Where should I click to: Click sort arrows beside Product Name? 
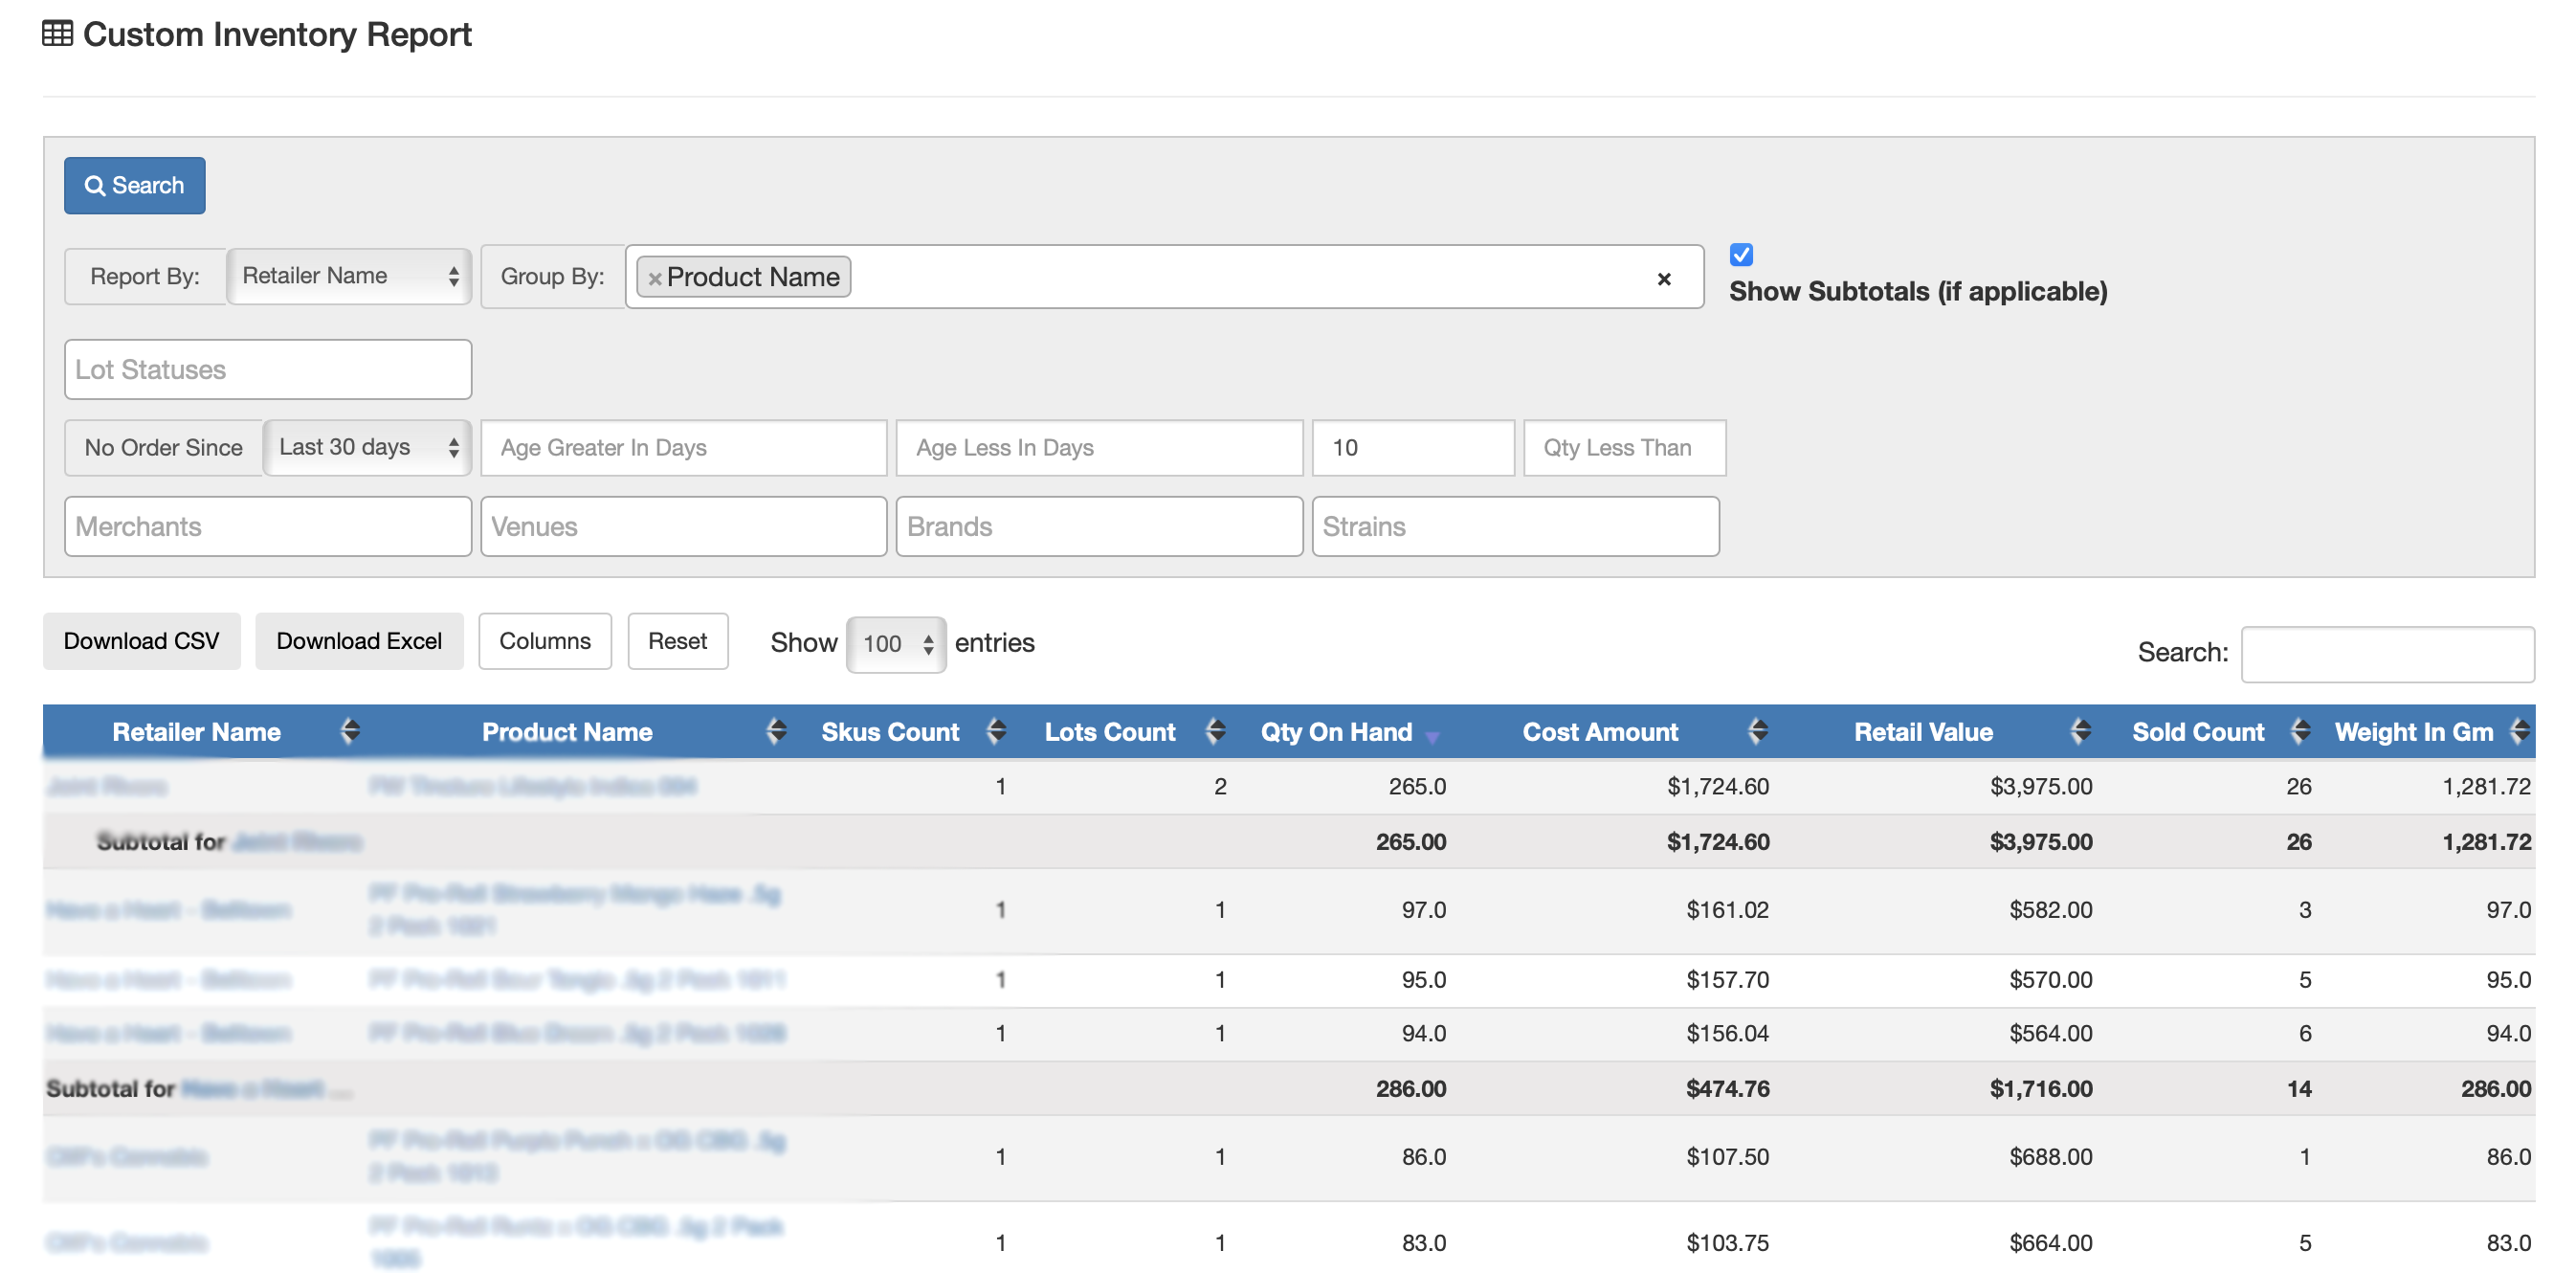[775, 731]
